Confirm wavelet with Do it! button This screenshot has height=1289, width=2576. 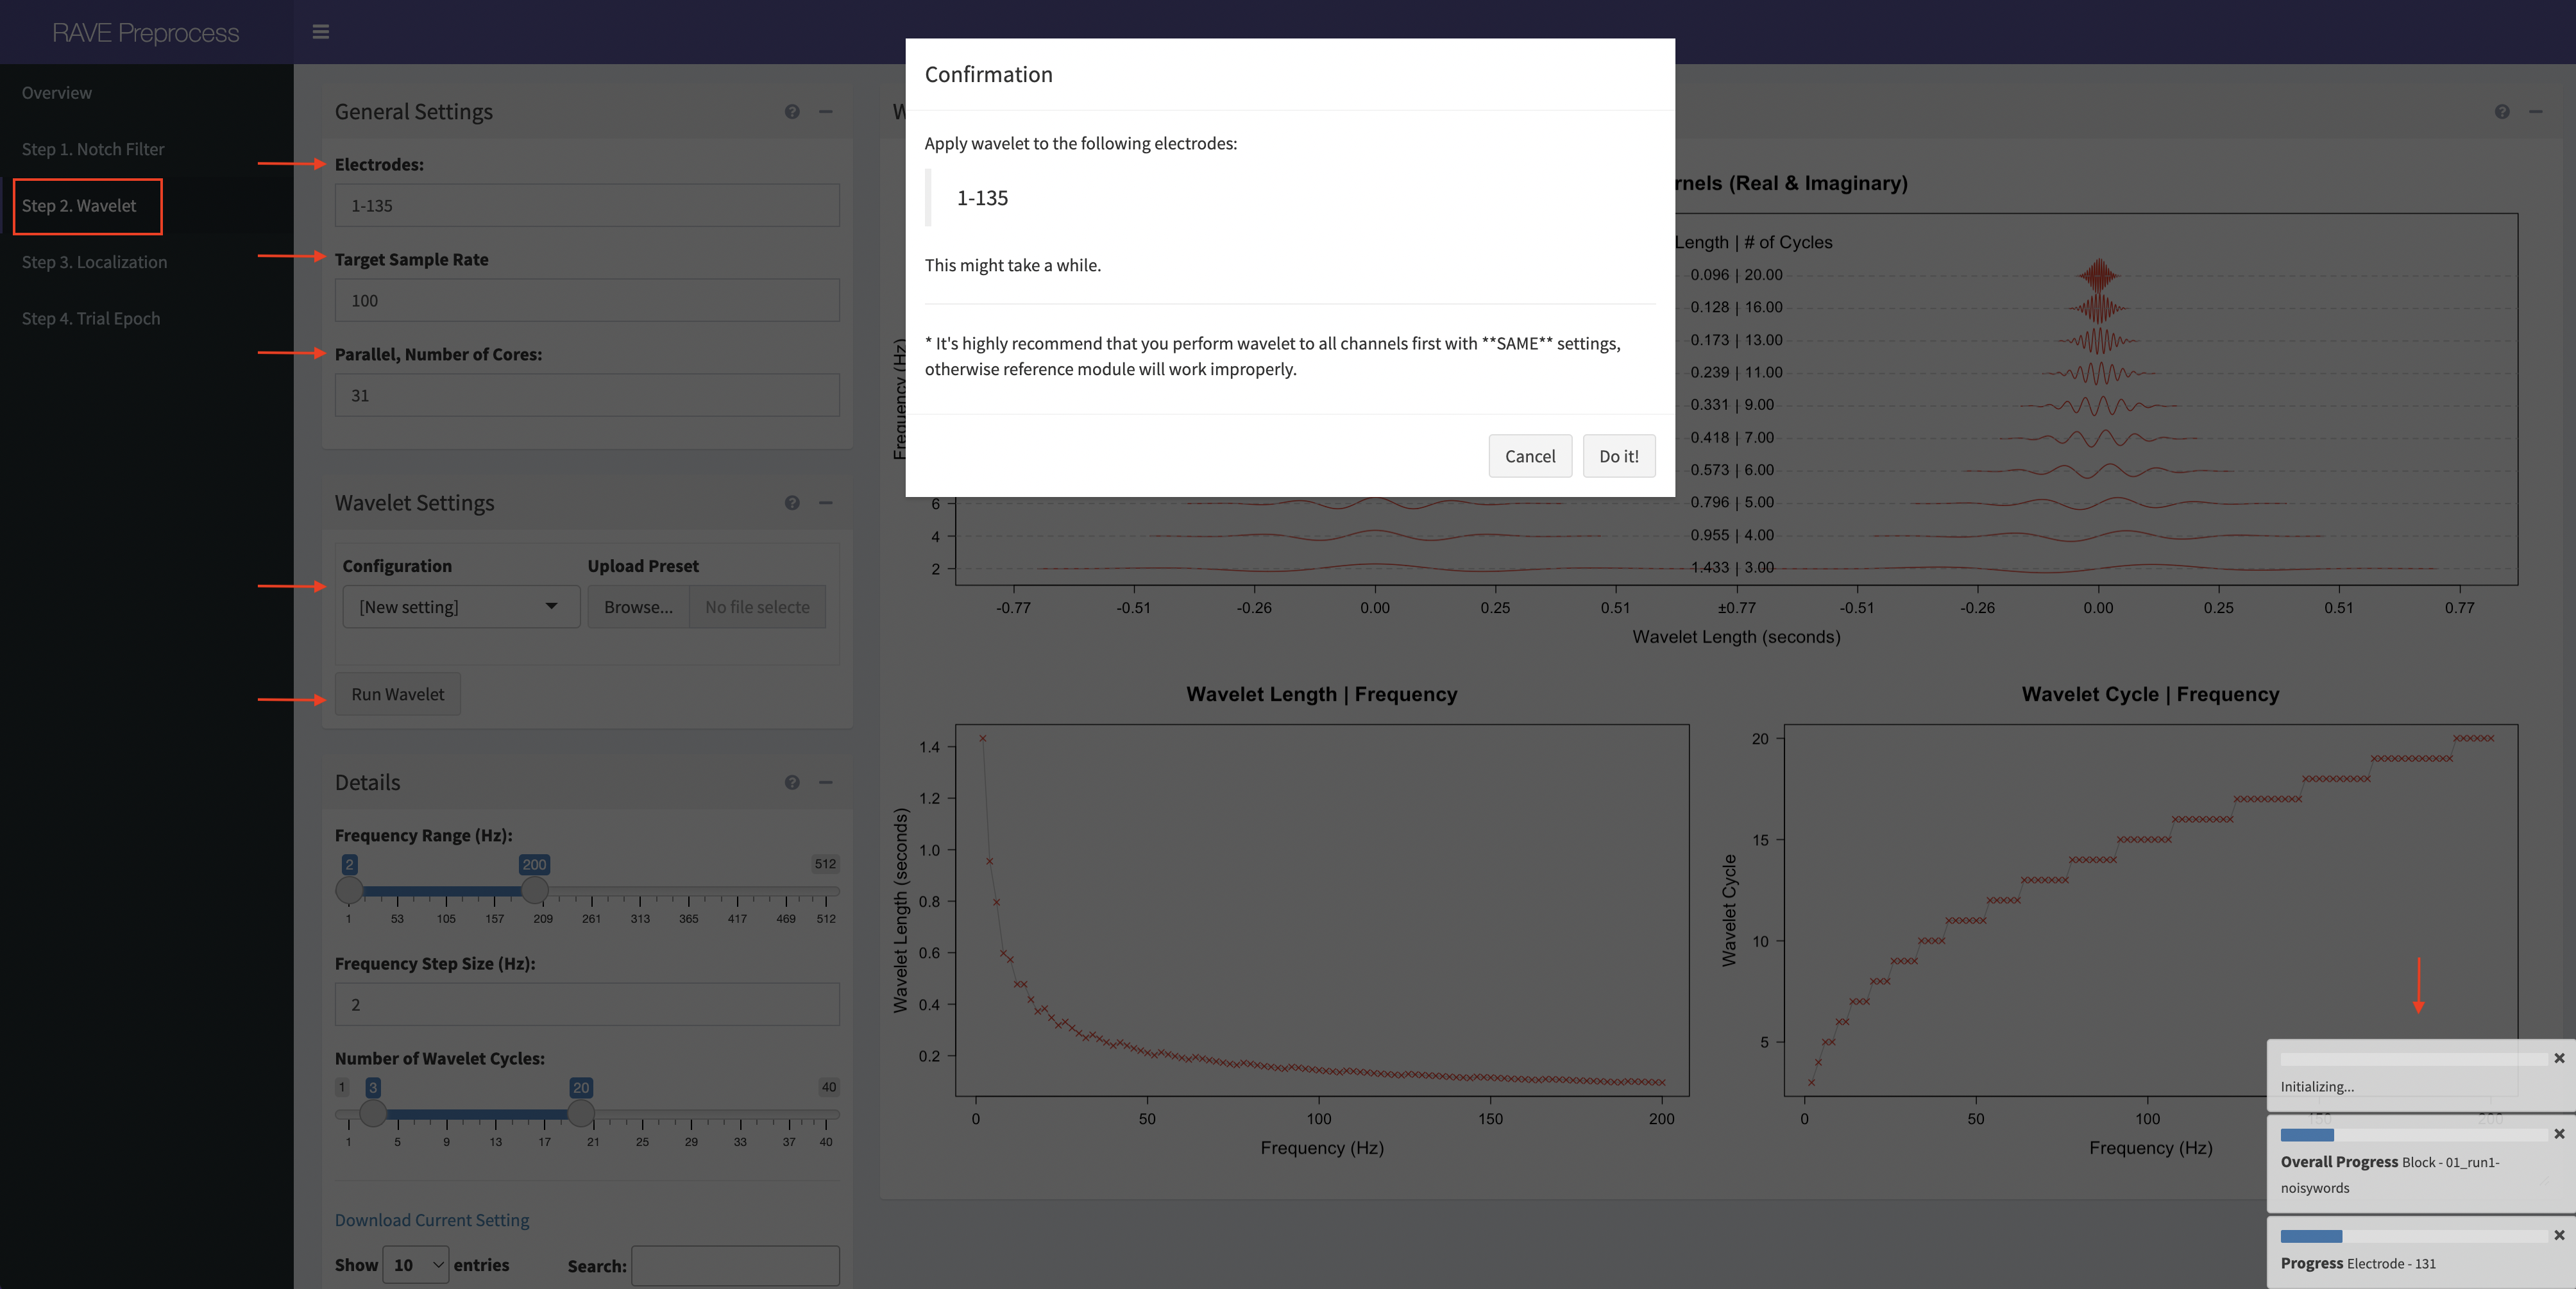tap(1618, 456)
